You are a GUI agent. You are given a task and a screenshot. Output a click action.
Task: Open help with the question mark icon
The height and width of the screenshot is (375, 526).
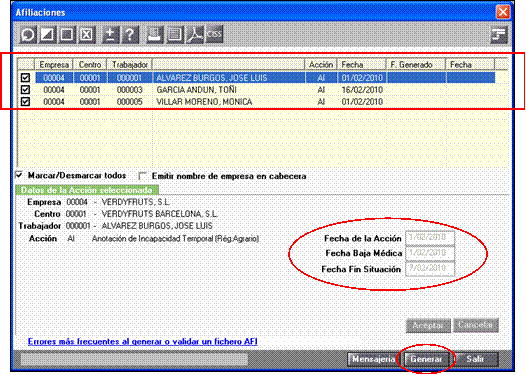[x=129, y=34]
